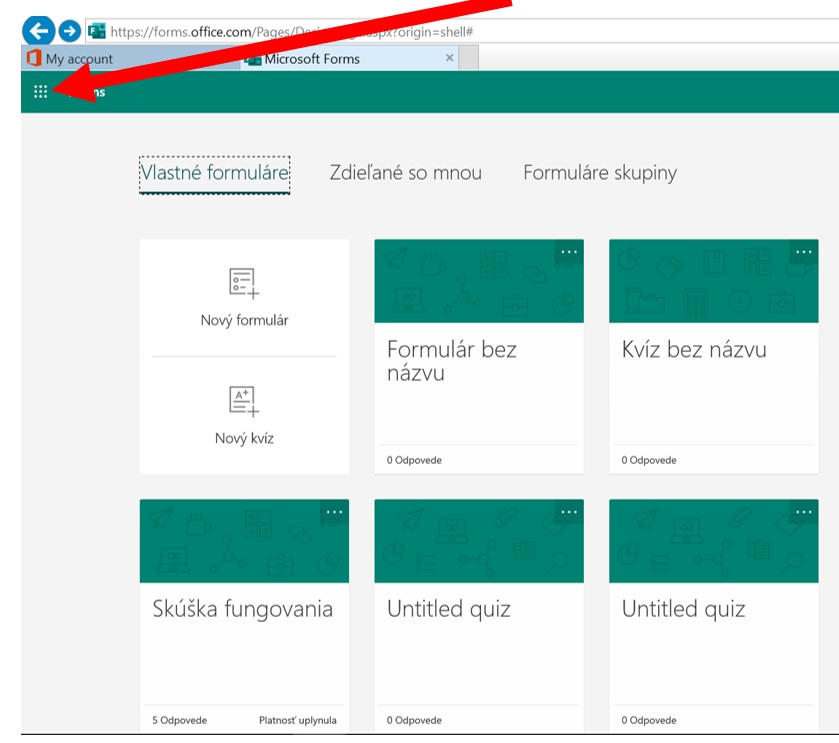Click the Office icon on My account tab
839x743 pixels.
33,59
